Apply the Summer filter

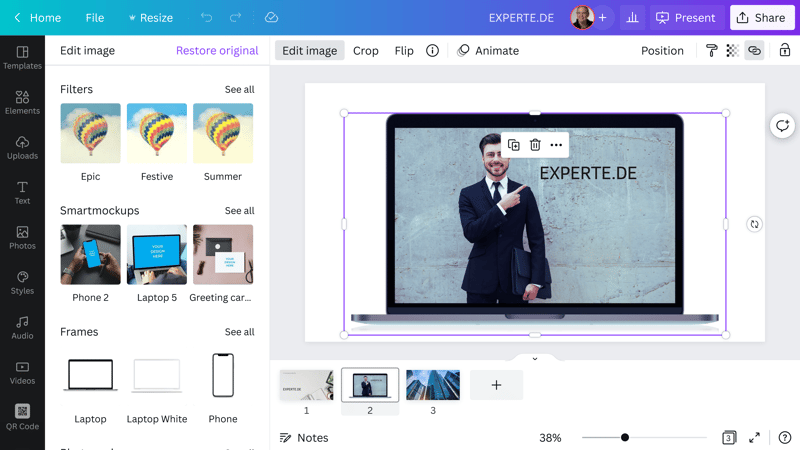[223, 134]
